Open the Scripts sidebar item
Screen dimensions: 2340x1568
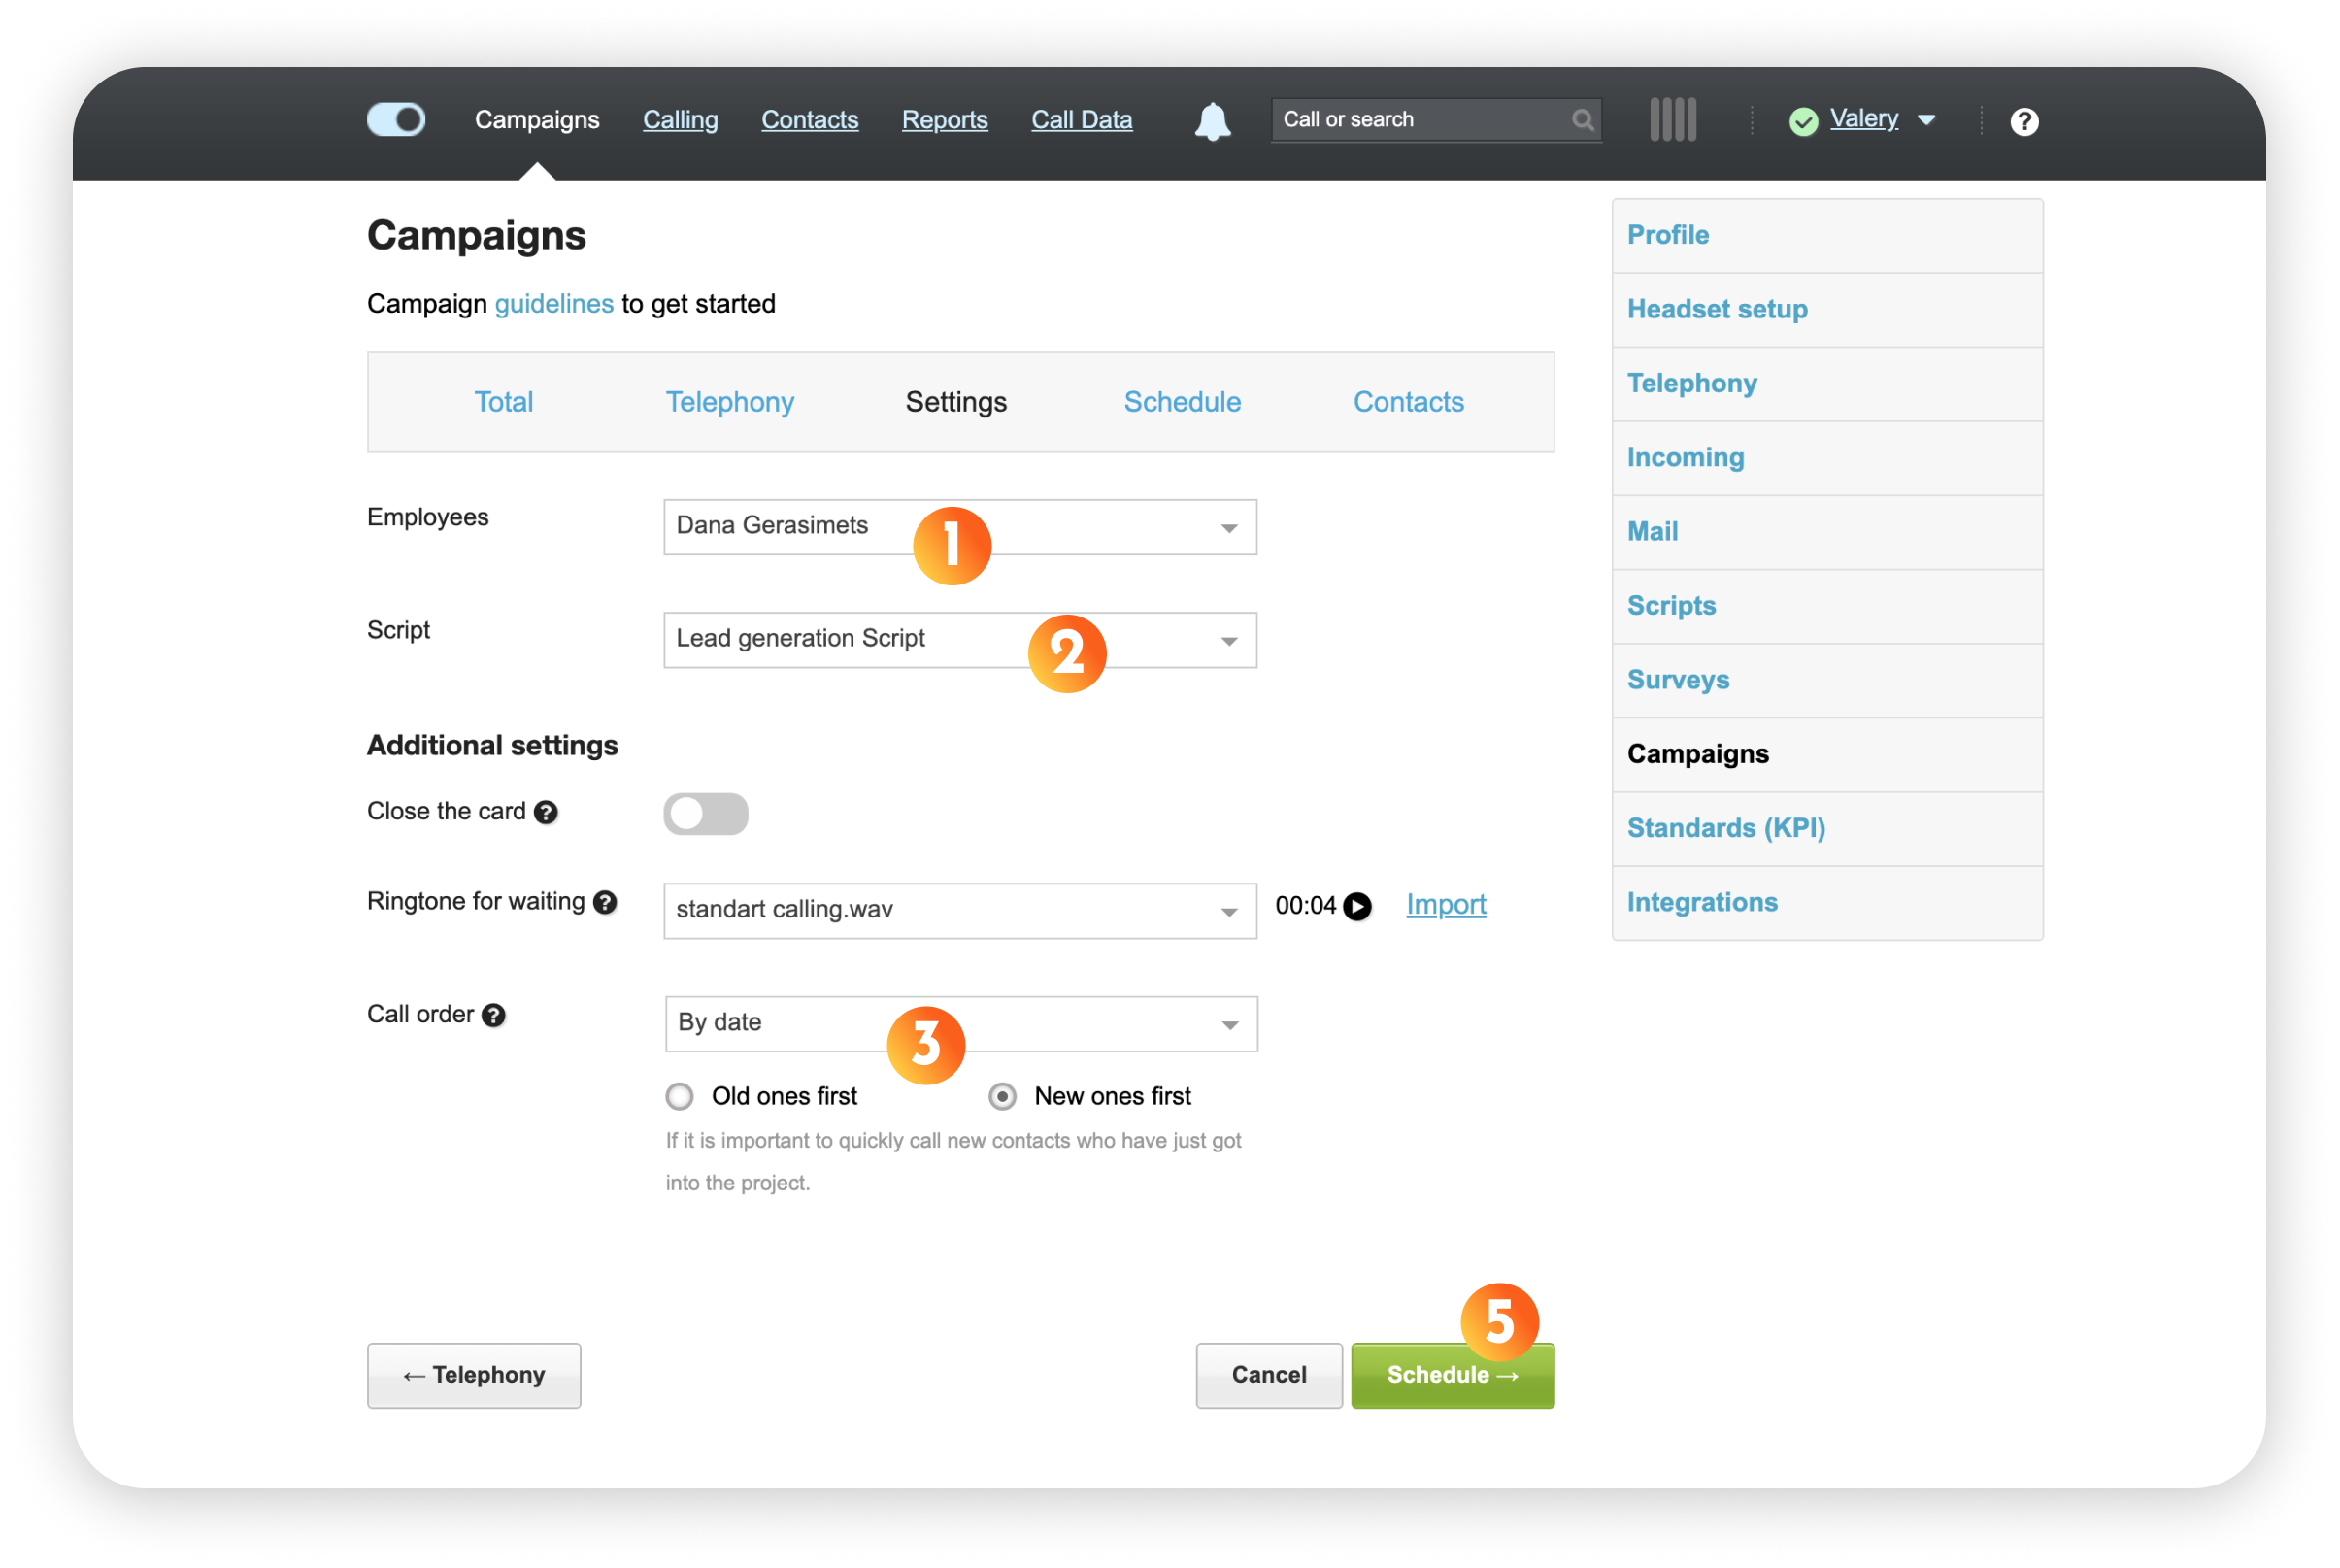(x=1671, y=606)
